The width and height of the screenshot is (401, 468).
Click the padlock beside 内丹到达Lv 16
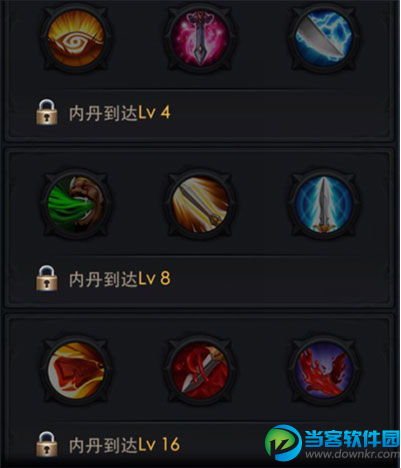coord(47,444)
